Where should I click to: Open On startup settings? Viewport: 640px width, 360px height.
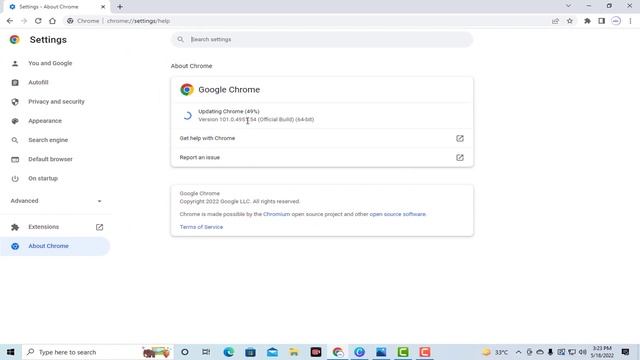tap(43, 178)
